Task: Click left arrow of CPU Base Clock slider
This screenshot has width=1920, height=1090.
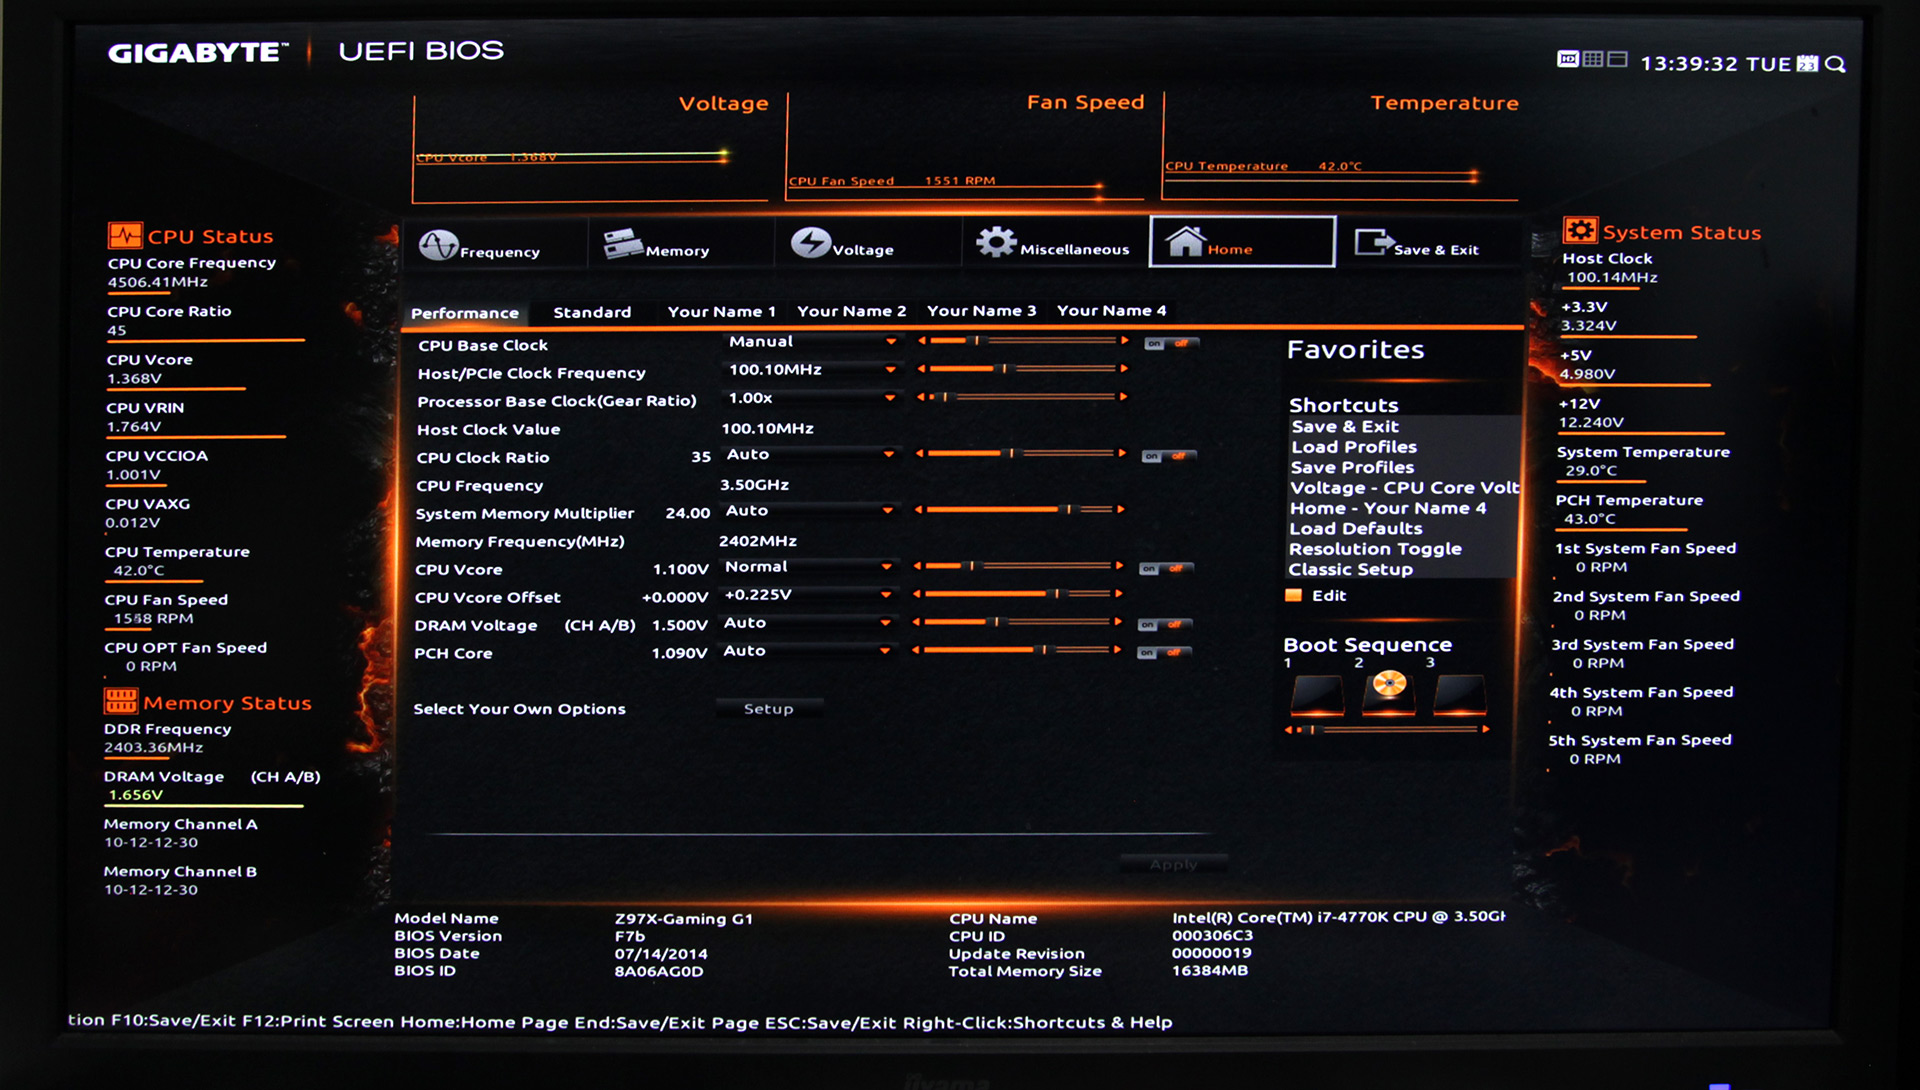Action: (x=922, y=341)
